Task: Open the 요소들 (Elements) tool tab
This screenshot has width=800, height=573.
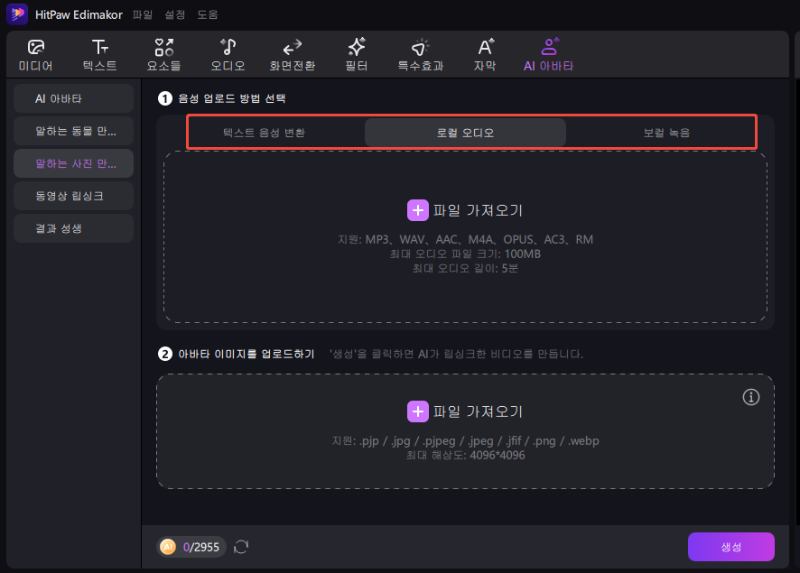Action: tap(164, 55)
